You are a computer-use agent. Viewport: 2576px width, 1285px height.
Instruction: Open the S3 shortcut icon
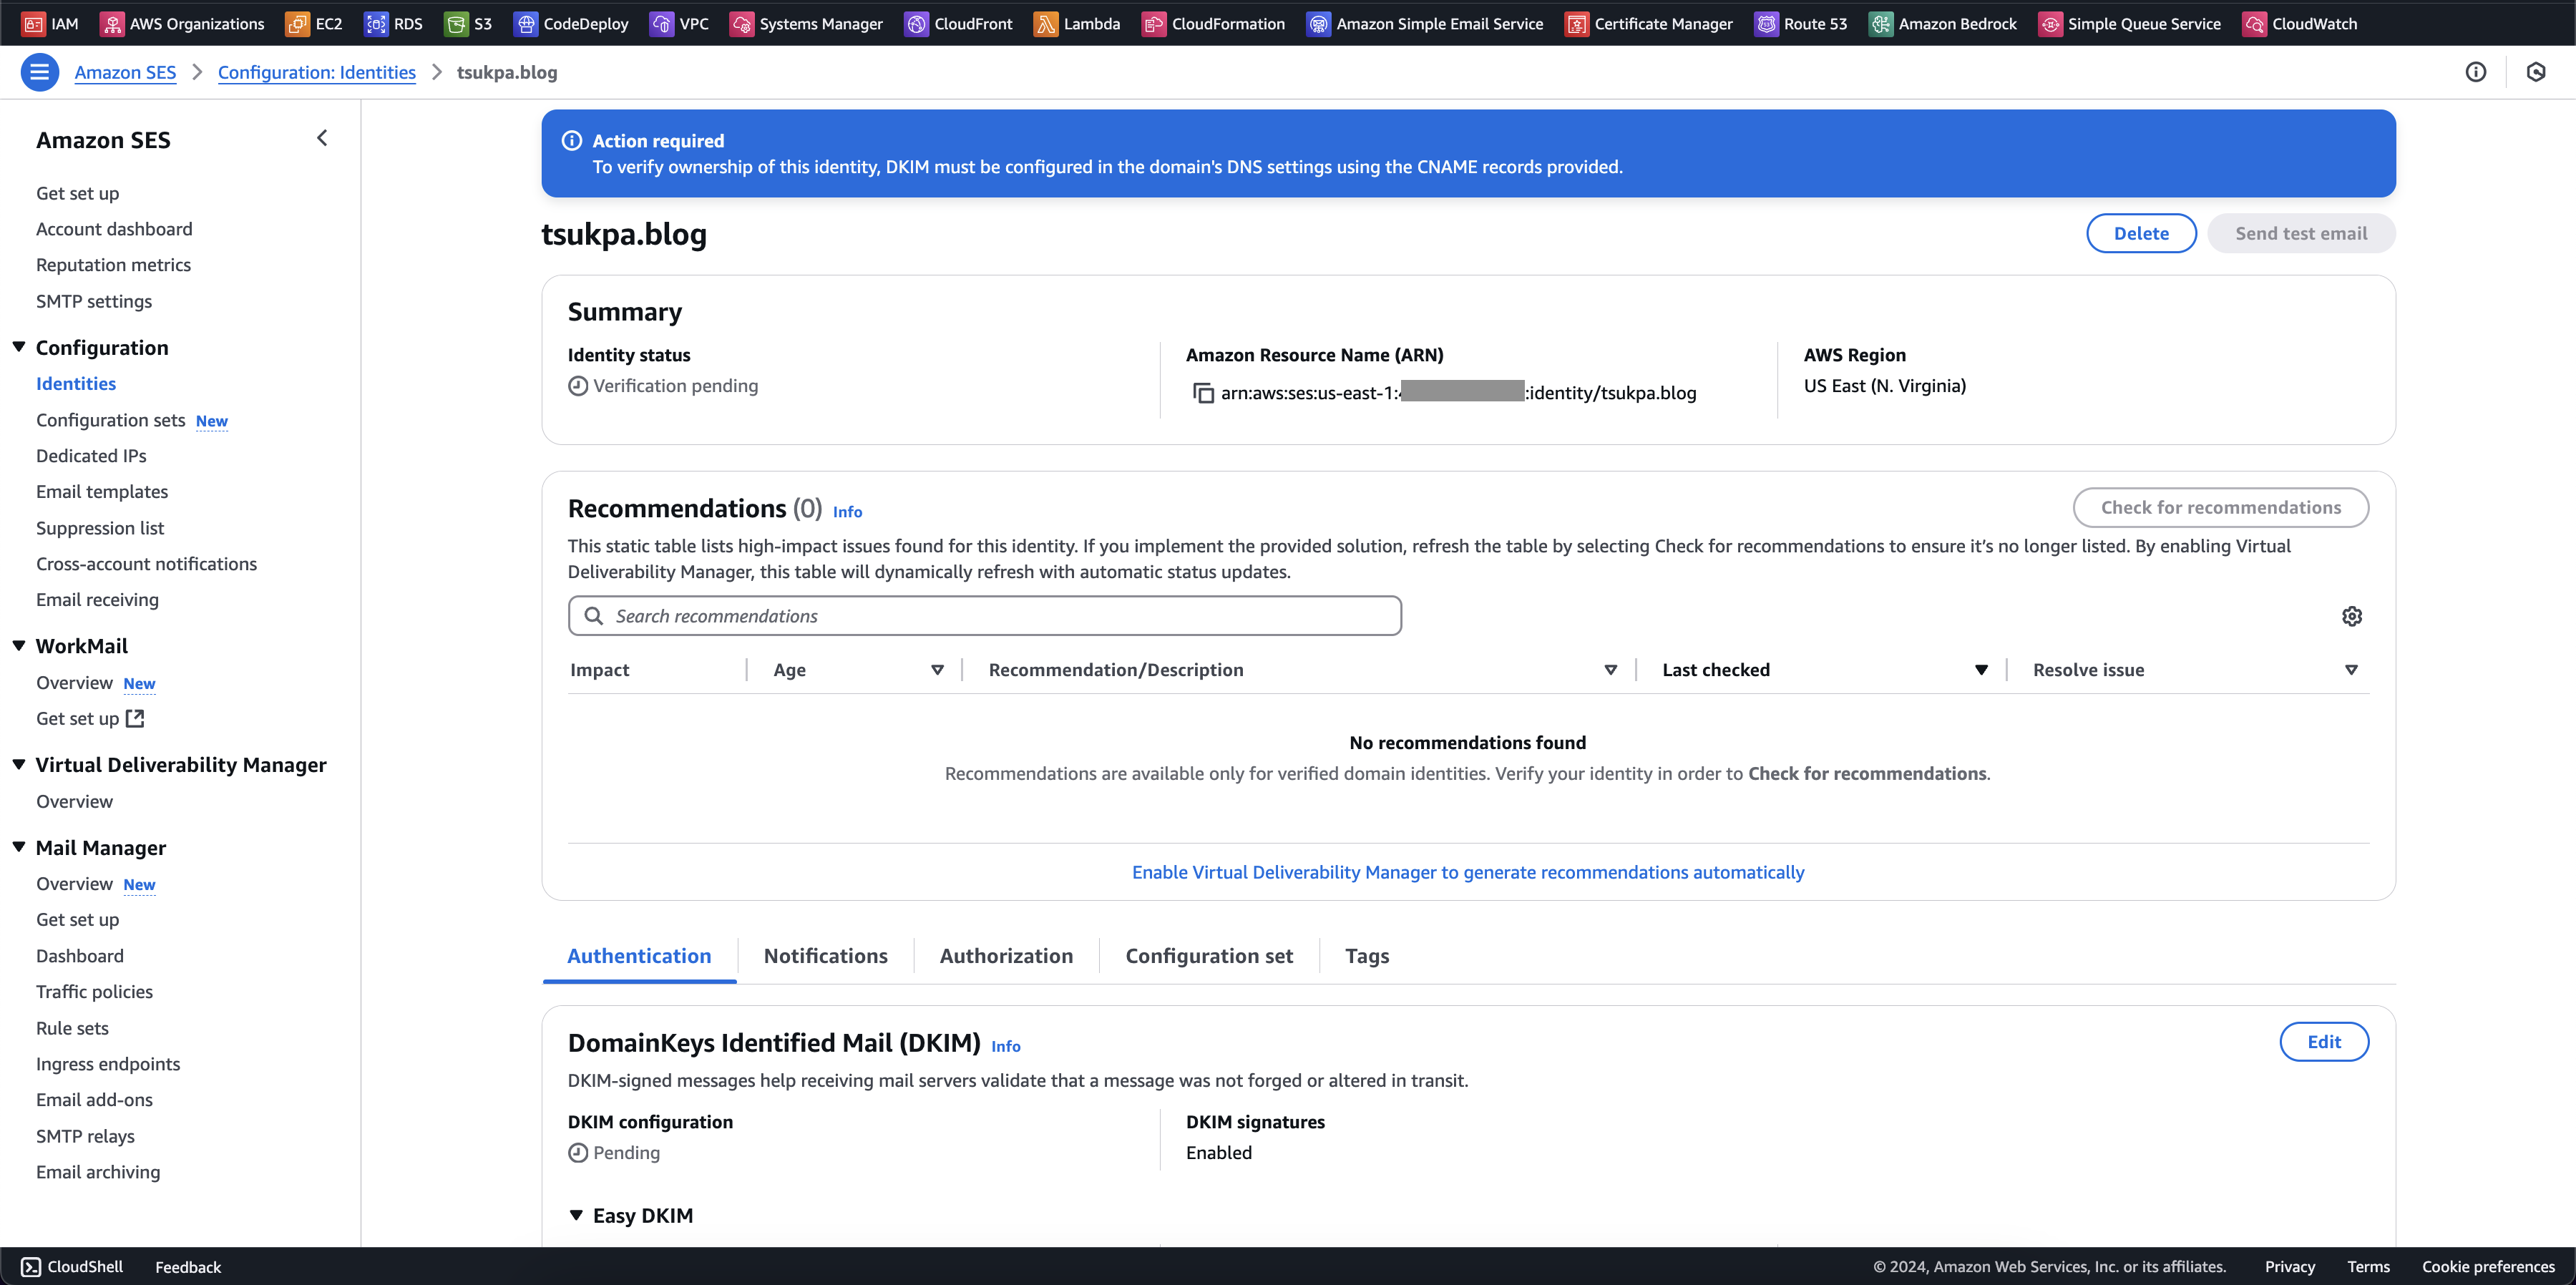click(x=456, y=24)
